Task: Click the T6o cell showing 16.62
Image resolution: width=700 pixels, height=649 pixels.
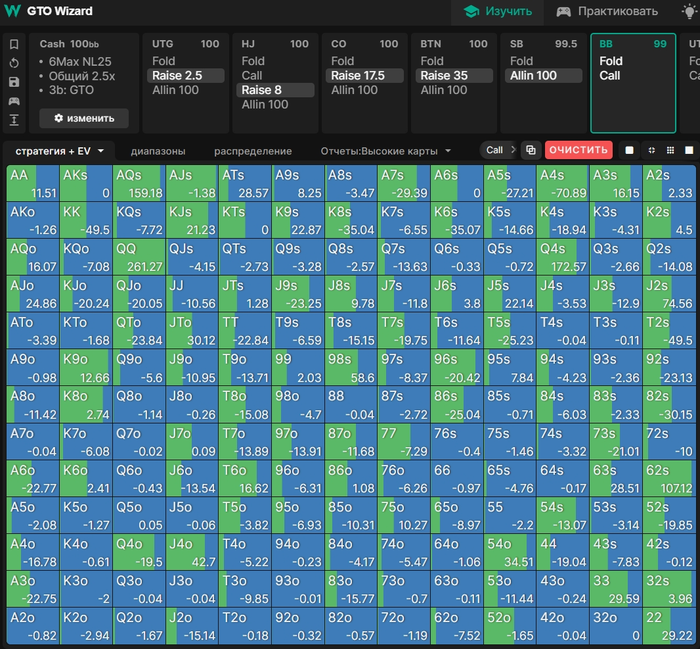Action: click(x=245, y=478)
